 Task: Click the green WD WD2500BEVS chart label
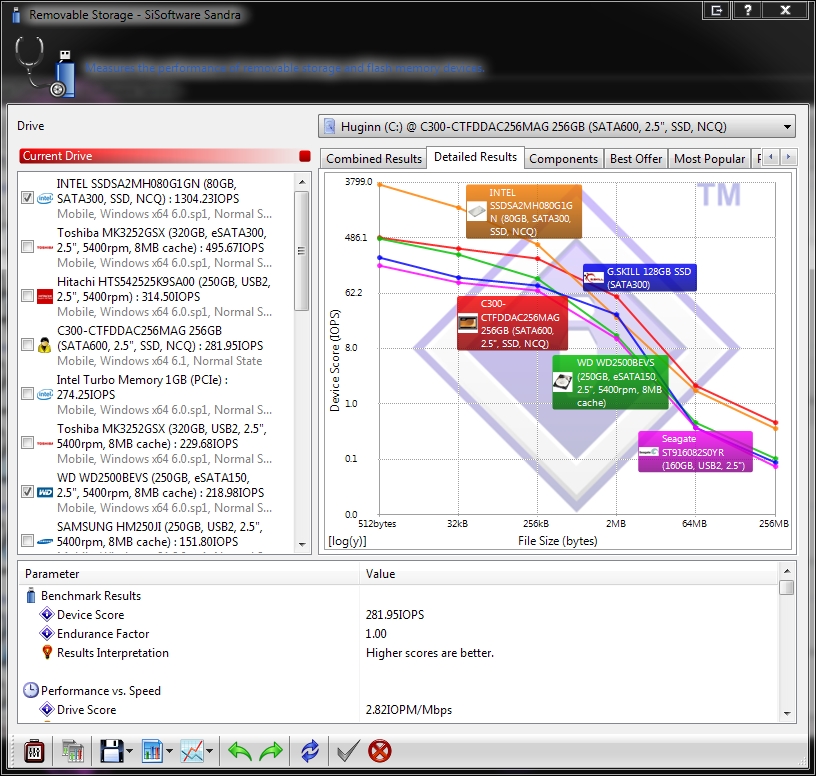610,383
